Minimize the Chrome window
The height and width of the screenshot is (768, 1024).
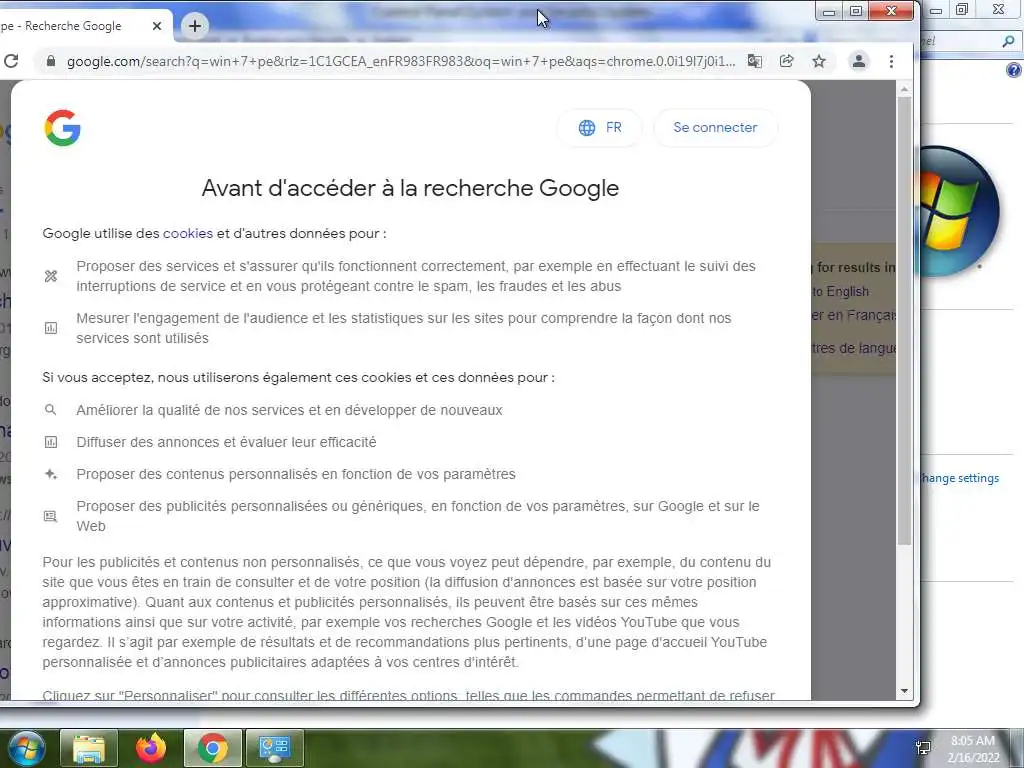tap(829, 11)
